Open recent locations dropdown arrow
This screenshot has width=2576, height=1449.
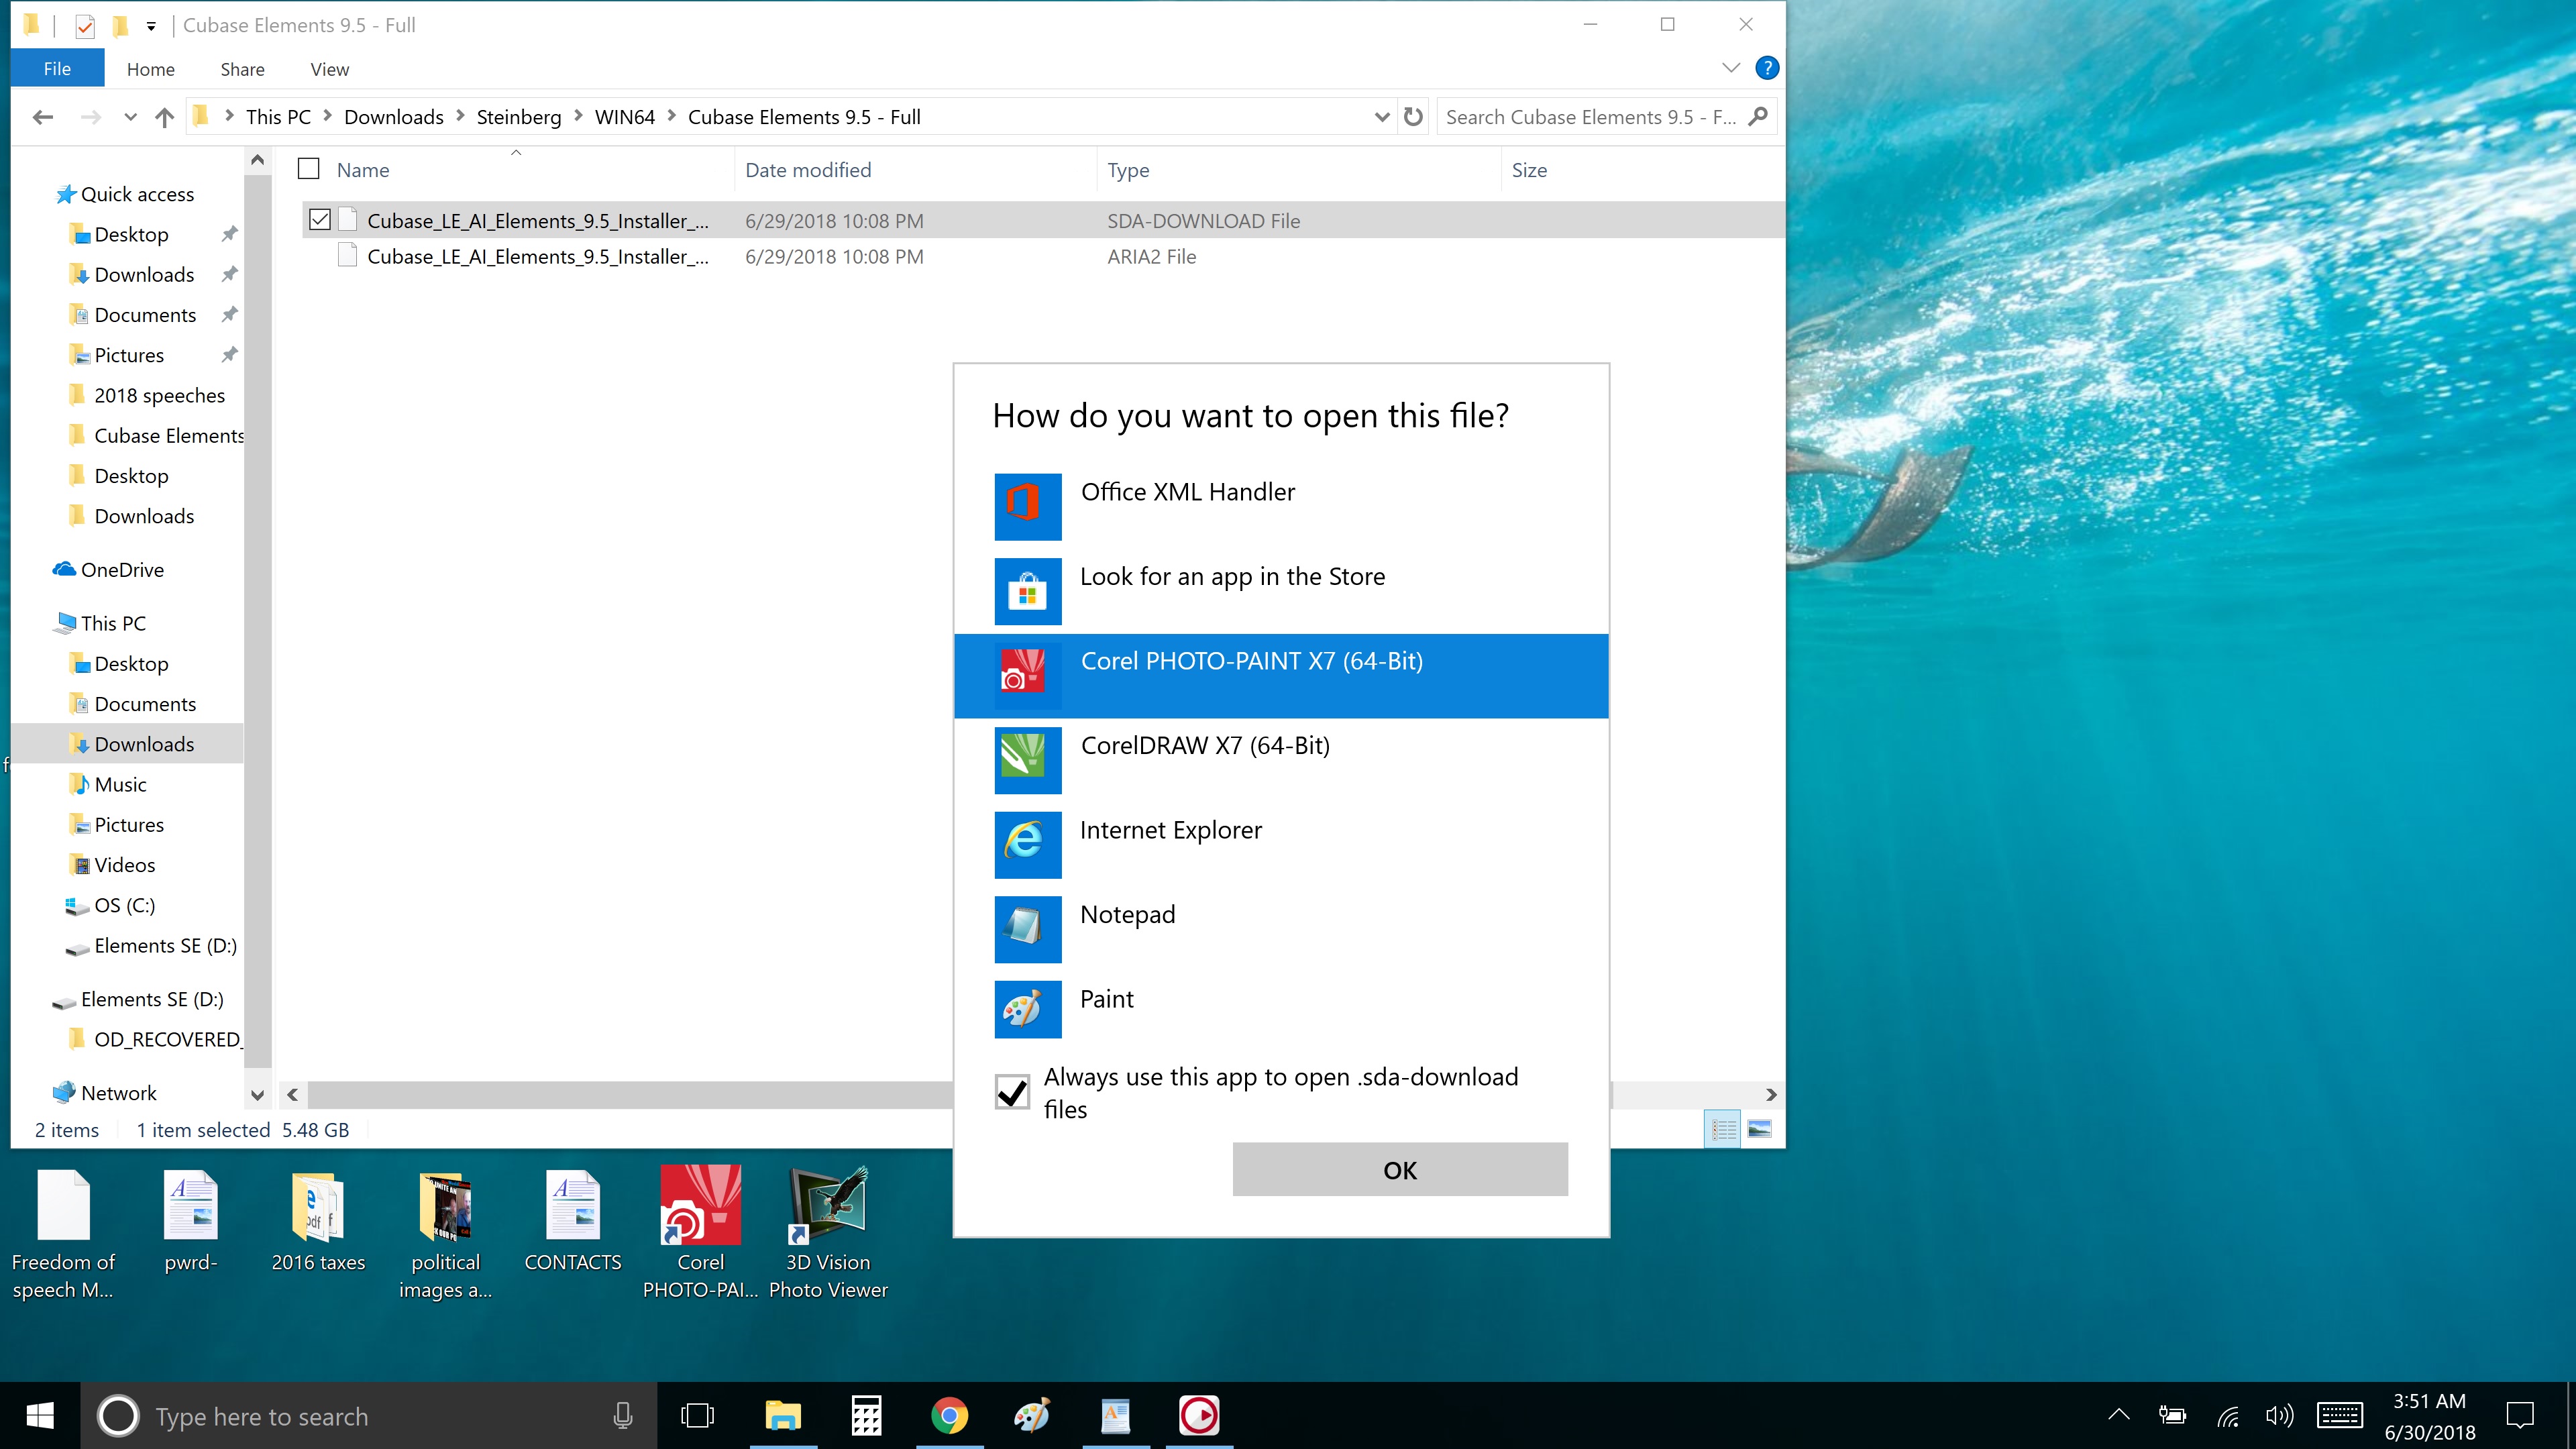point(130,117)
